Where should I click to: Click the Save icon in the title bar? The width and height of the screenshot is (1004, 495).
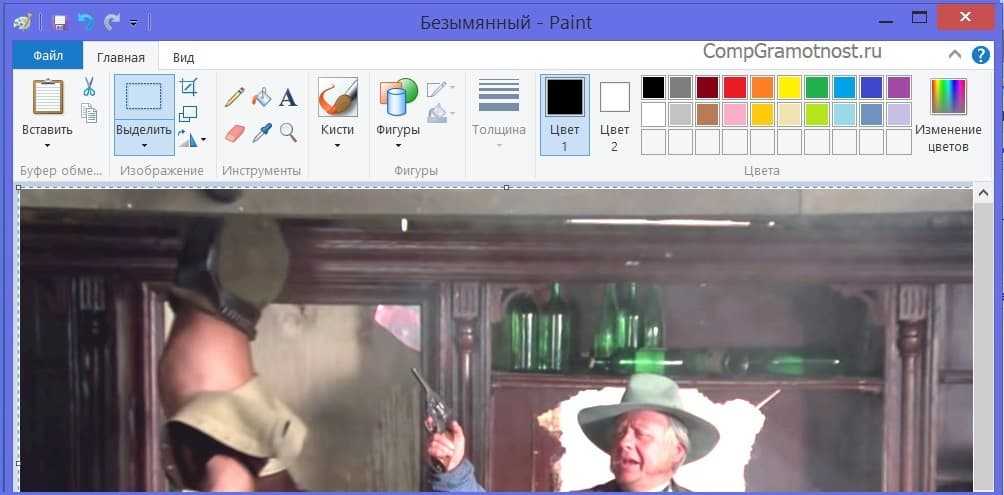59,21
